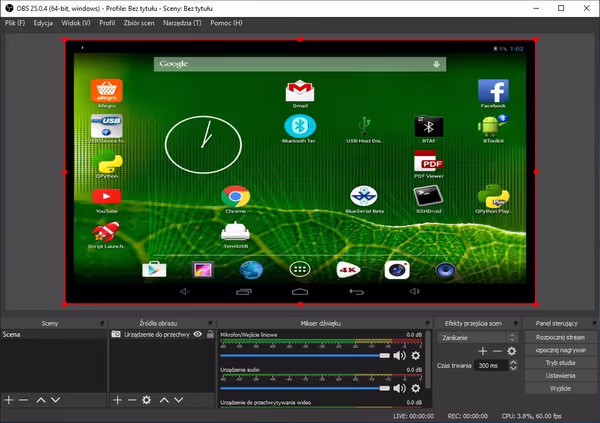Click the QPython icon in preview
600x423 pixels.
pyautogui.click(x=110, y=164)
